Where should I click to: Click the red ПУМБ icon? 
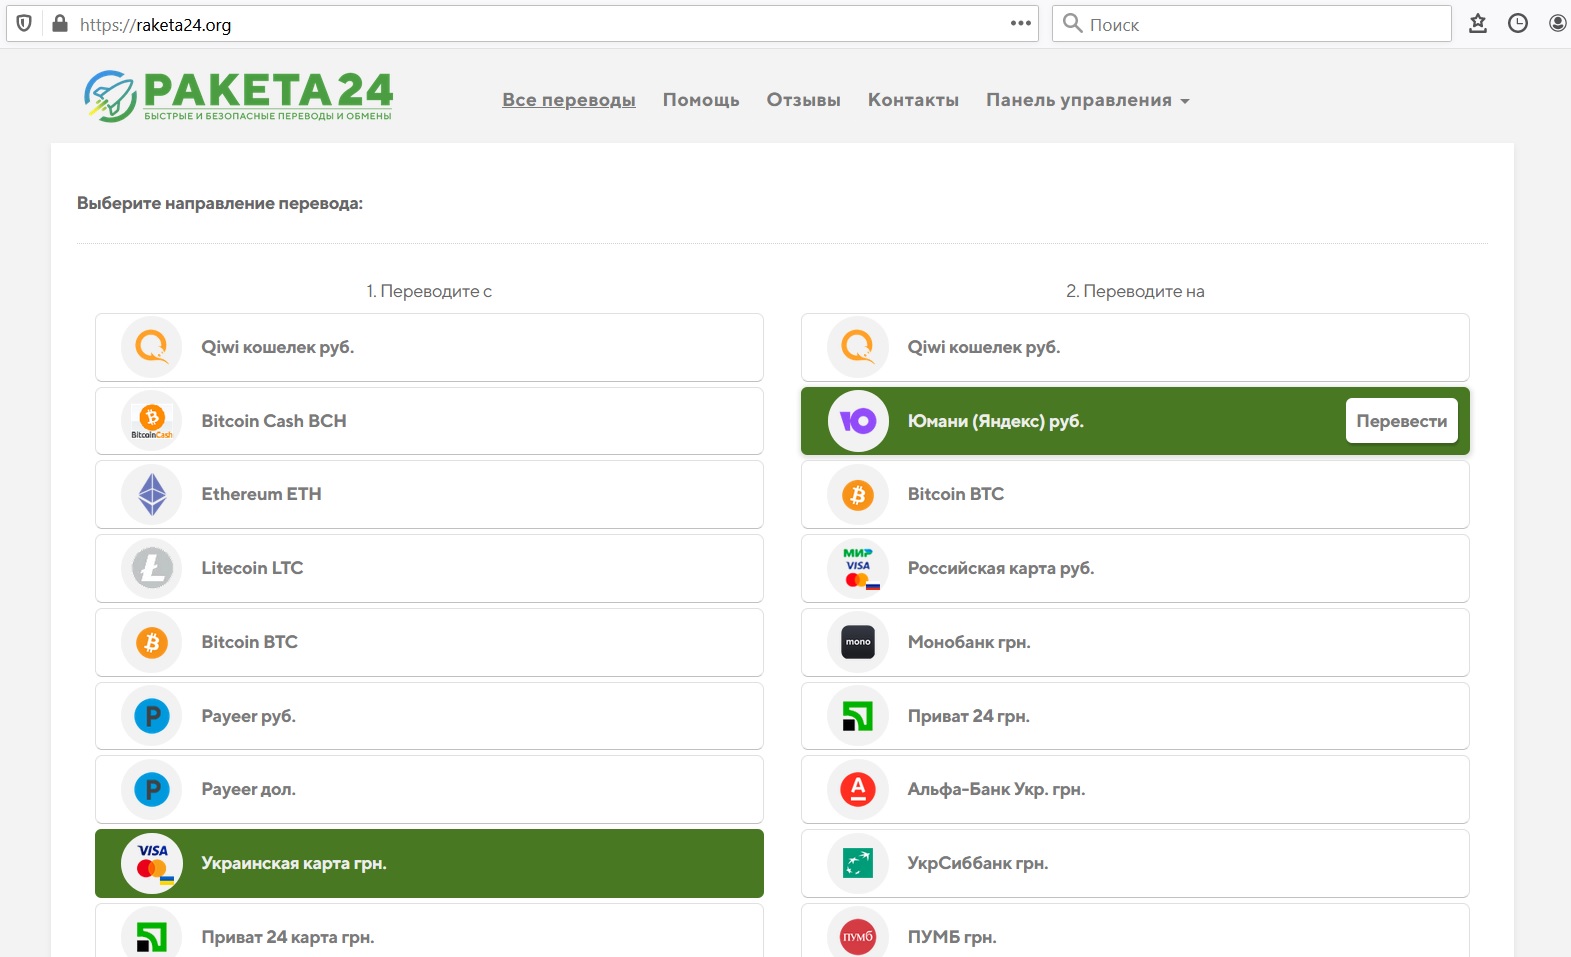(858, 936)
